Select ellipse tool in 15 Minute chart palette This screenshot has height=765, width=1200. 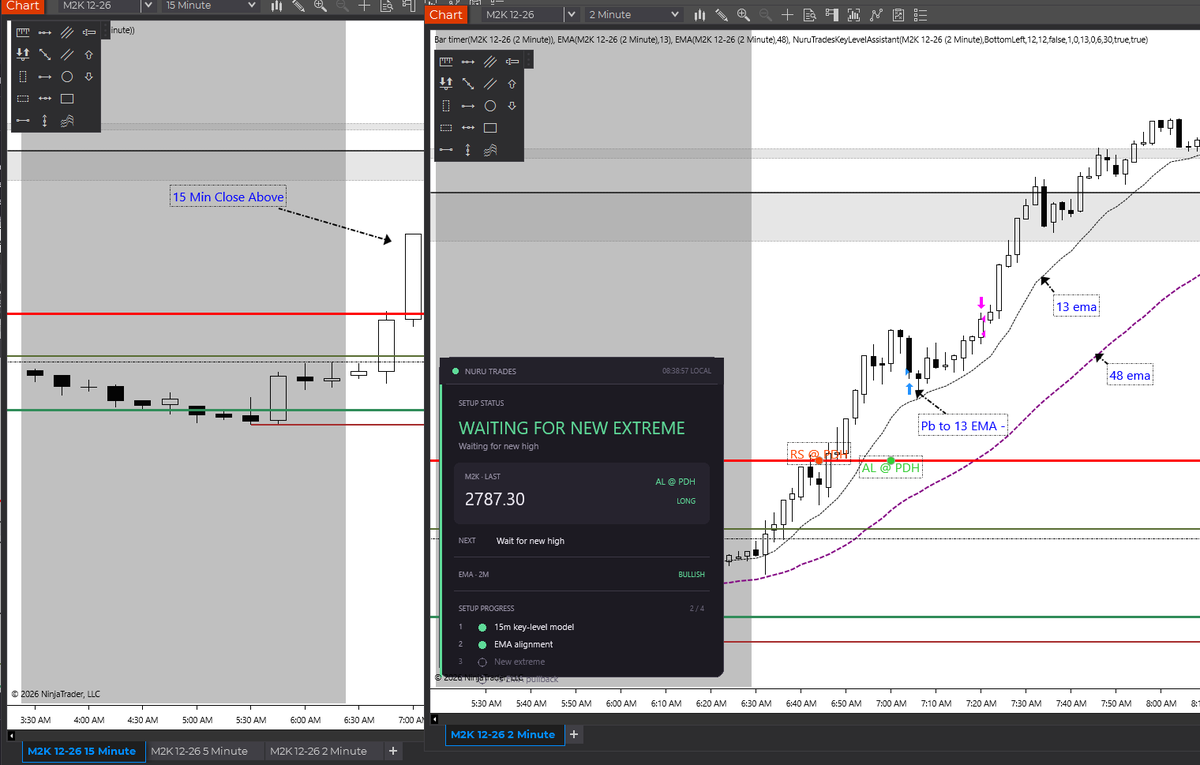tap(67, 76)
